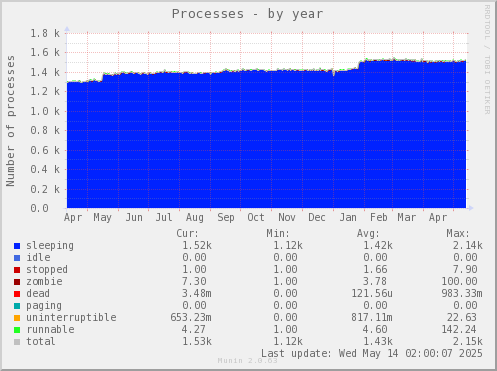Click total average value 1.43k
497x371 pixels.
coord(378,342)
